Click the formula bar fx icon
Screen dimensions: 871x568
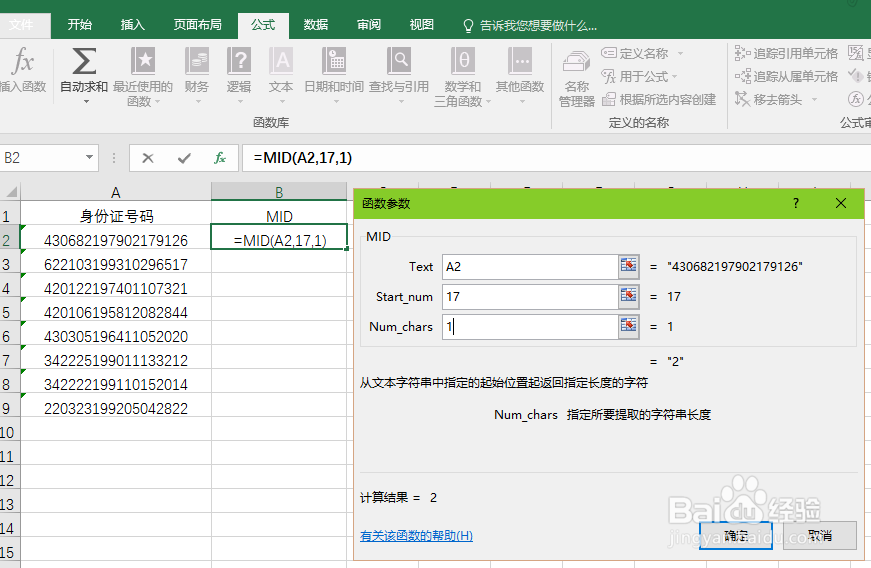(220, 158)
